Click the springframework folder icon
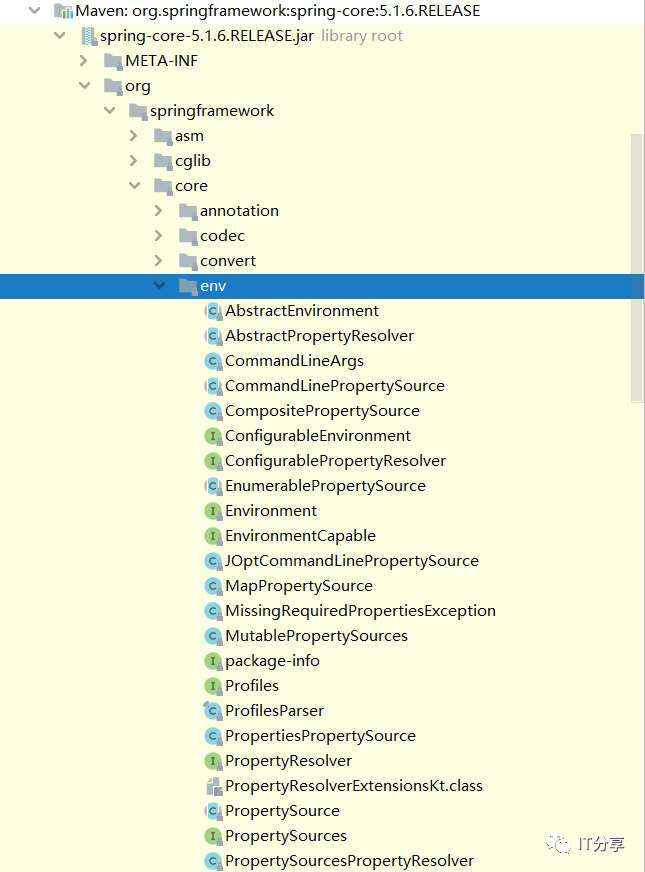This screenshot has width=645, height=872. [x=138, y=111]
